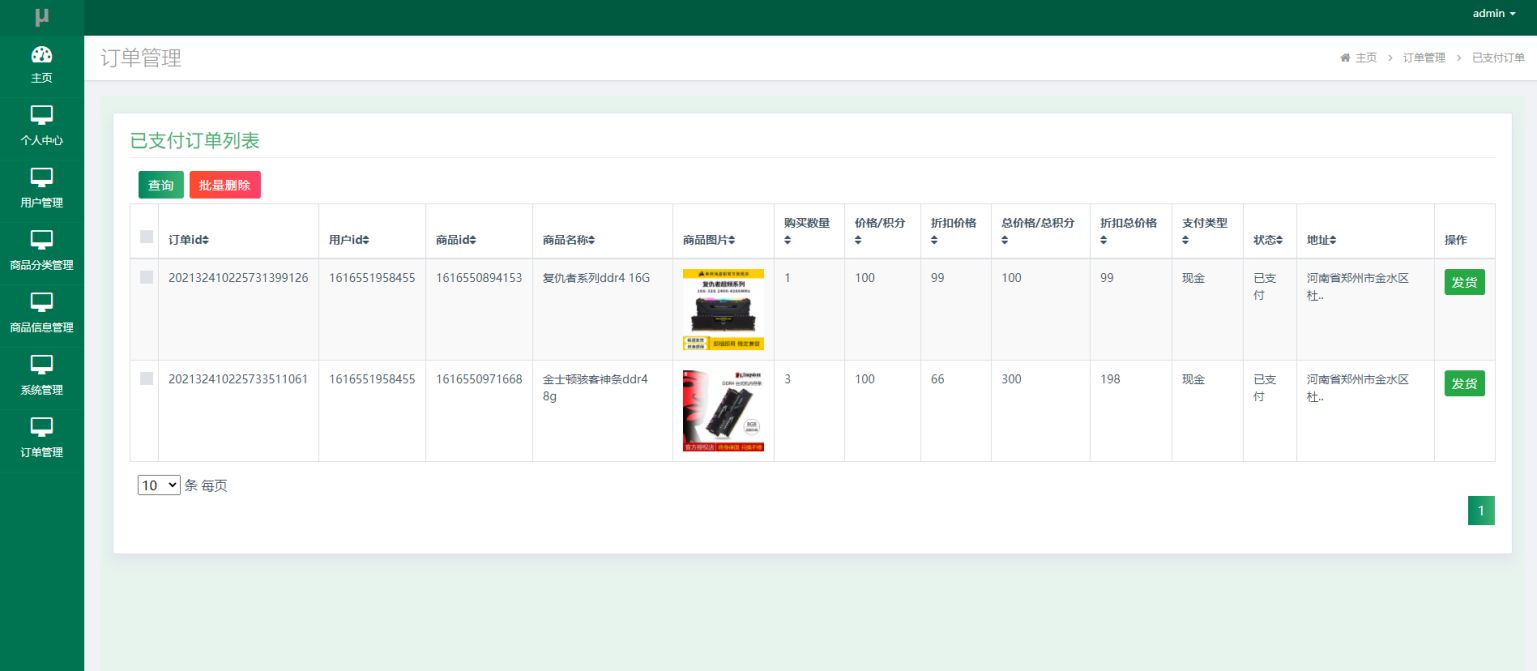Click the μ logo in top-left corner
The width and height of the screenshot is (1537, 671).
[x=41, y=17]
